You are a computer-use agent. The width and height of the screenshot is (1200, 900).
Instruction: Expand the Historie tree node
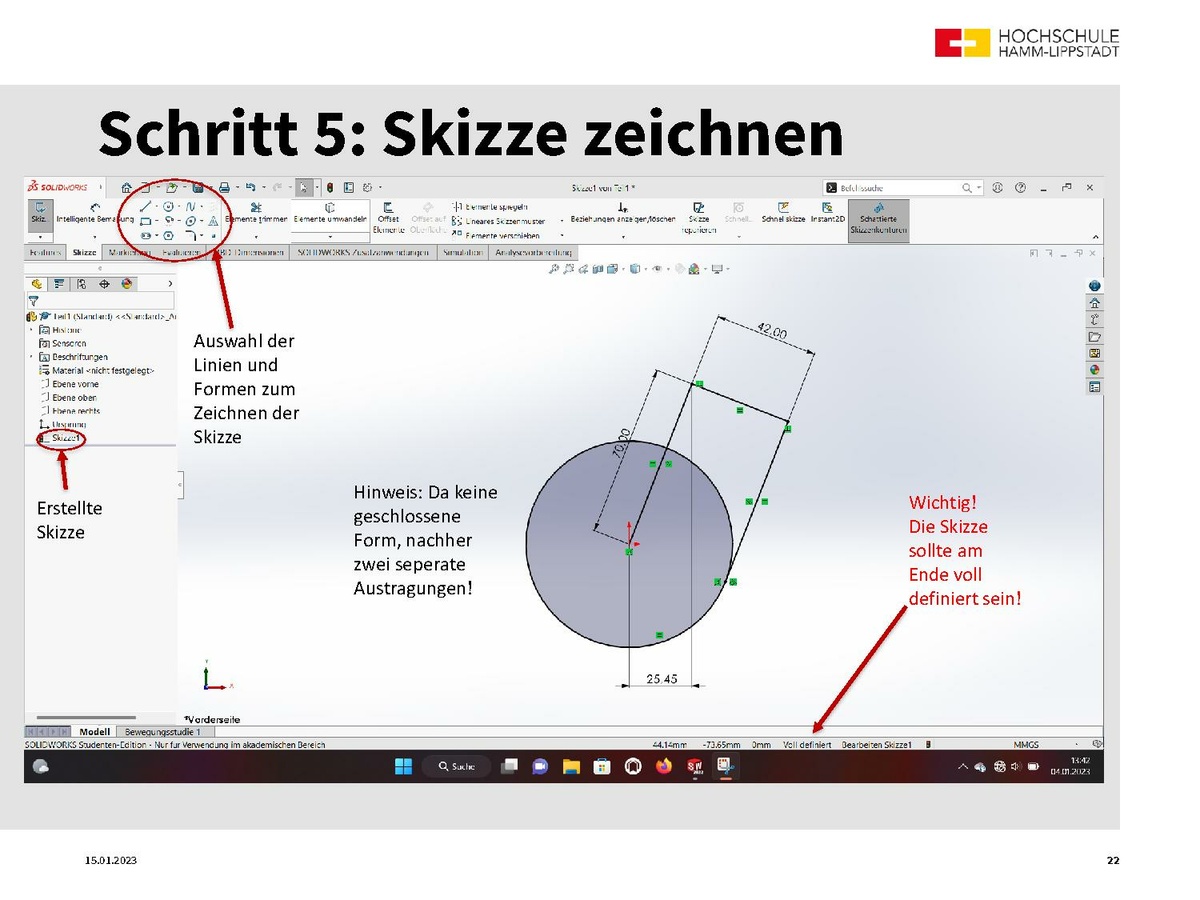(x=31, y=329)
